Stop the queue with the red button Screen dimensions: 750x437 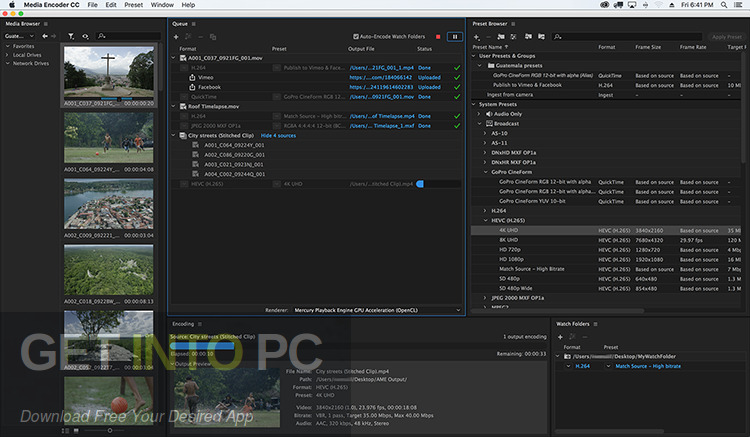[438, 36]
